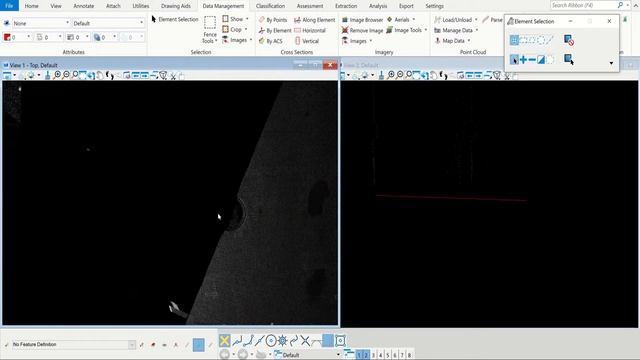Toggle view 2 button in view group
Viewport: 640px width, 360px height.
(366, 355)
